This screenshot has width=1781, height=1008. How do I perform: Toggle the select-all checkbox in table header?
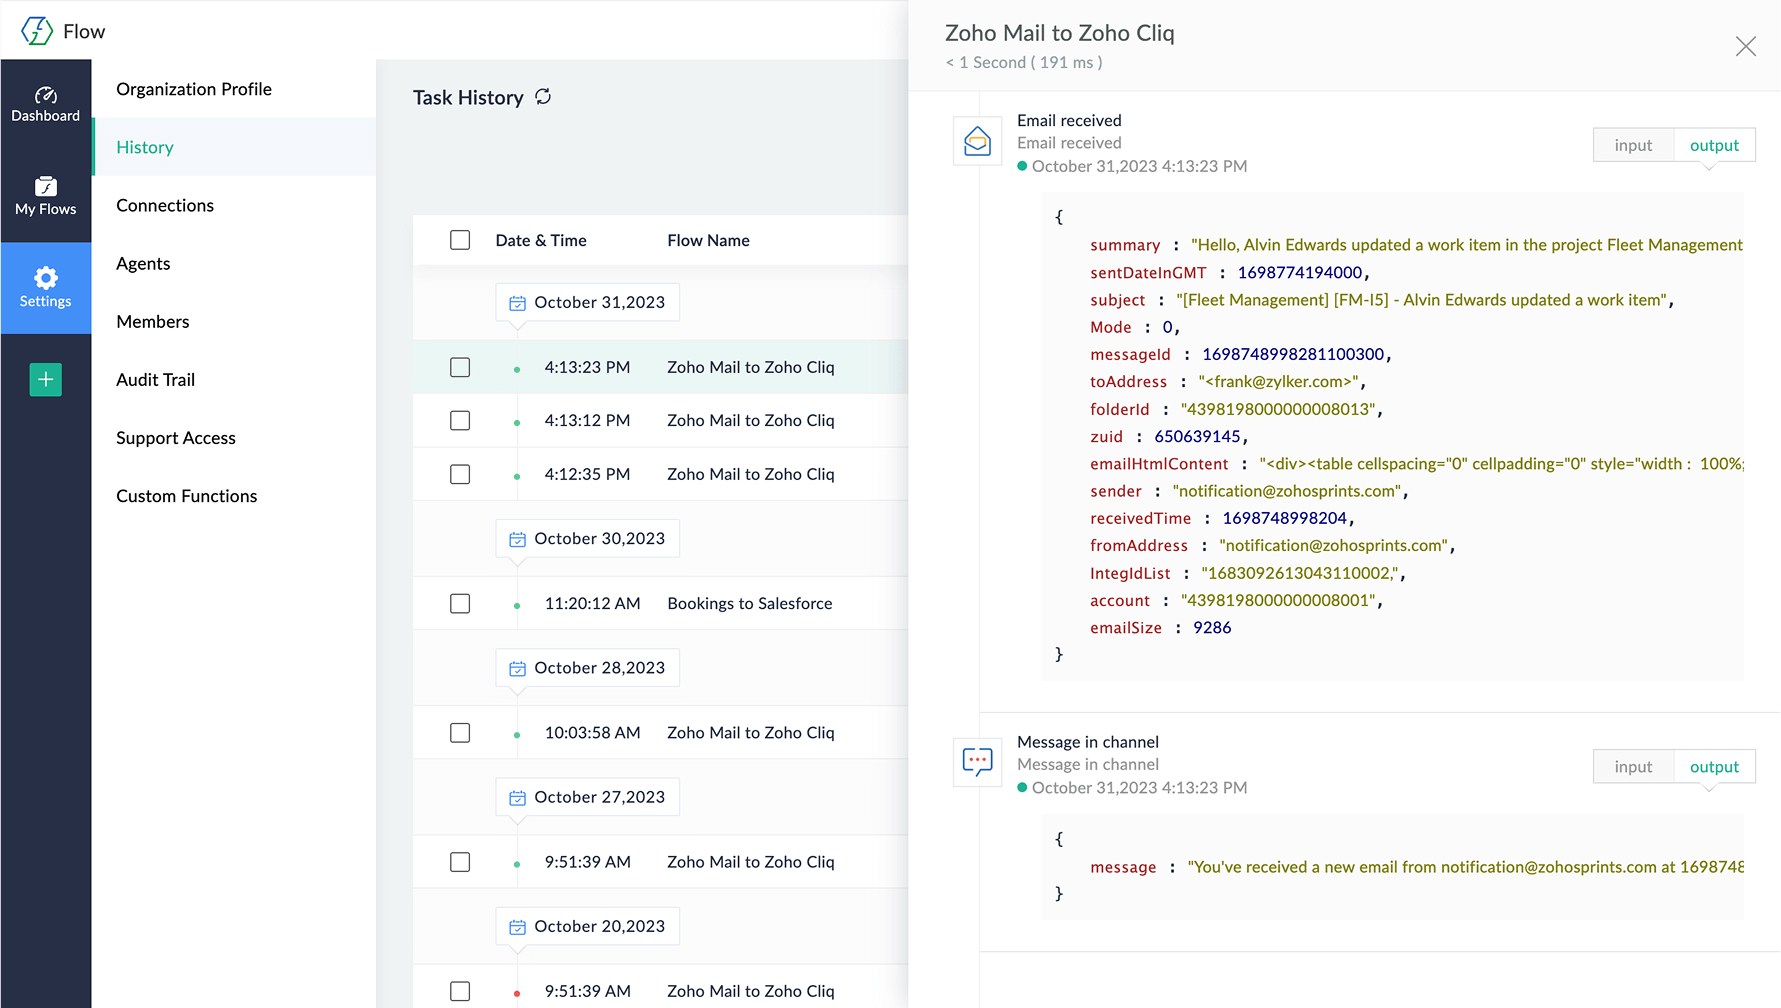460,240
